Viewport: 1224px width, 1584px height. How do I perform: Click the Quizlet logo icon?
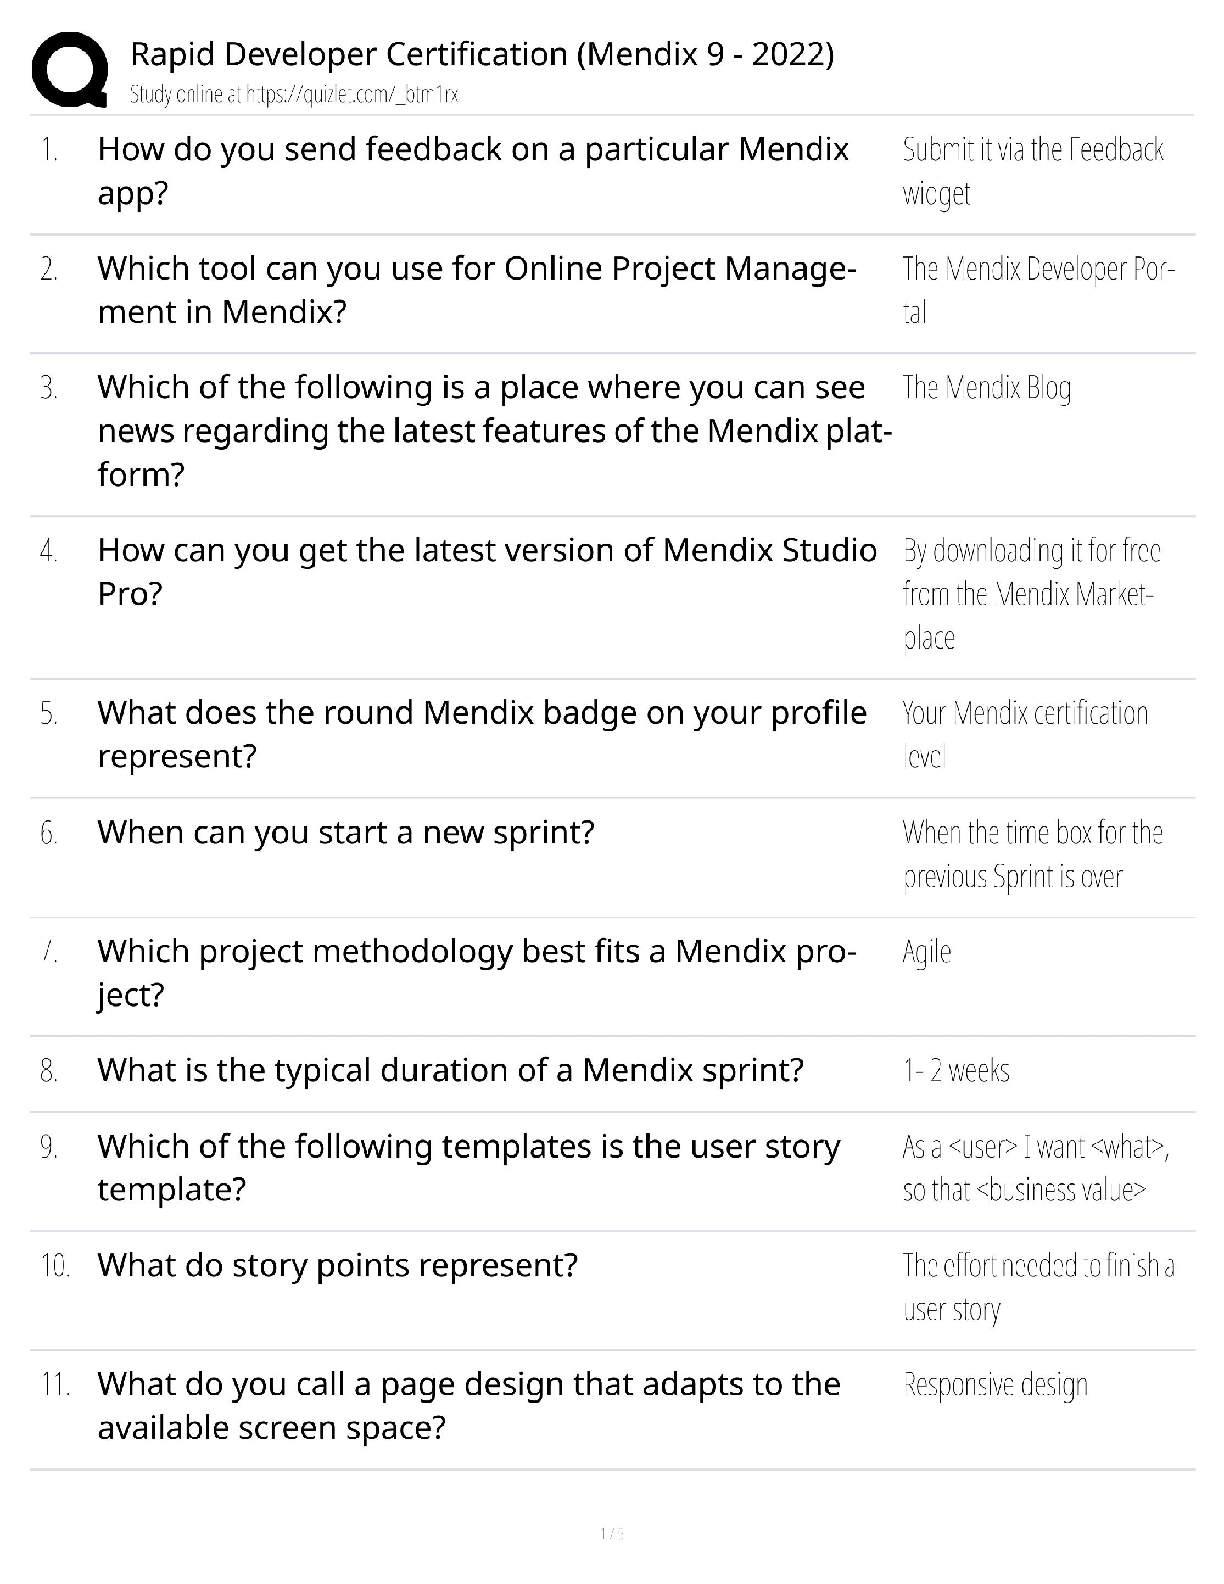(x=70, y=69)
